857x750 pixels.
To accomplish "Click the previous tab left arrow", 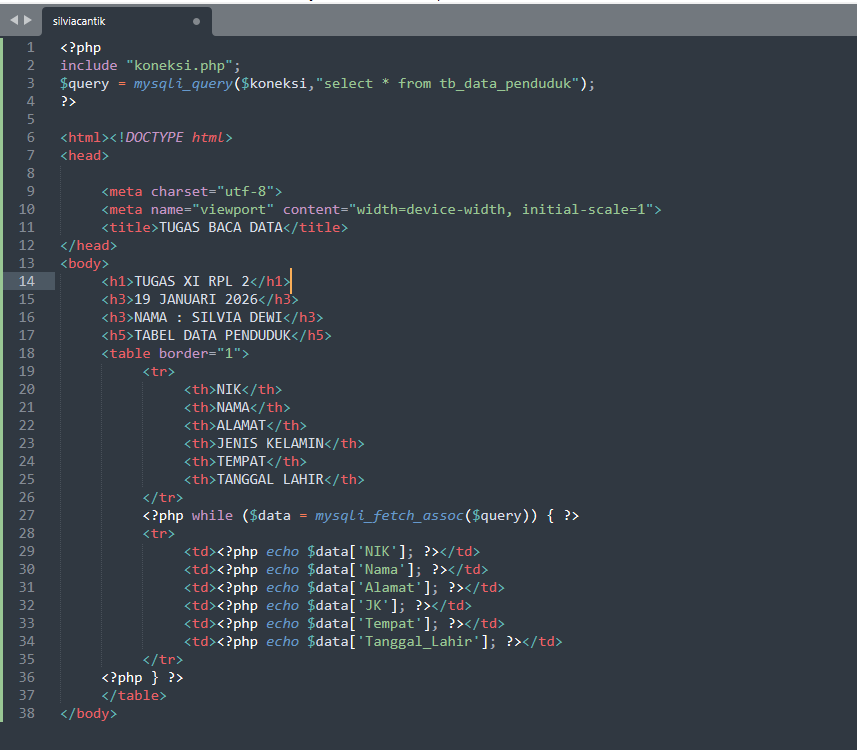I will coord(13,20).
